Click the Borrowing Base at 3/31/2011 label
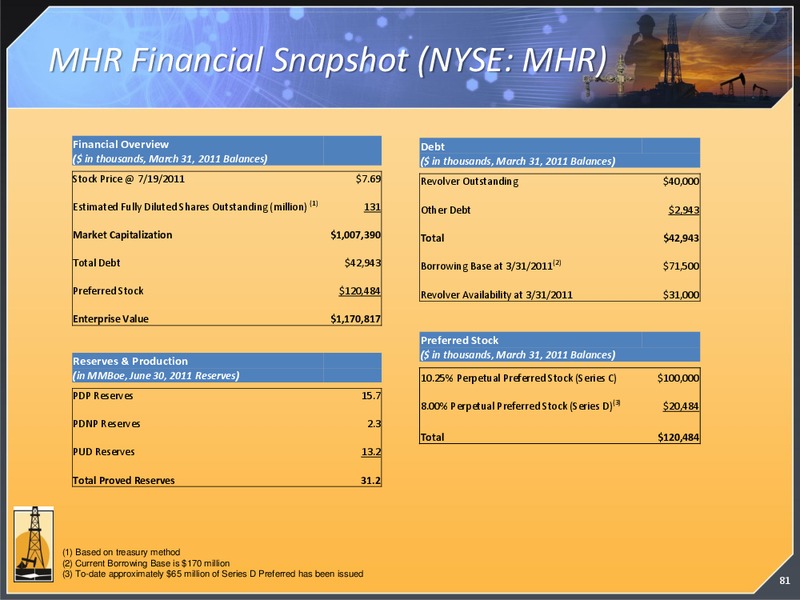800x600 pixels. pos(491,266)
